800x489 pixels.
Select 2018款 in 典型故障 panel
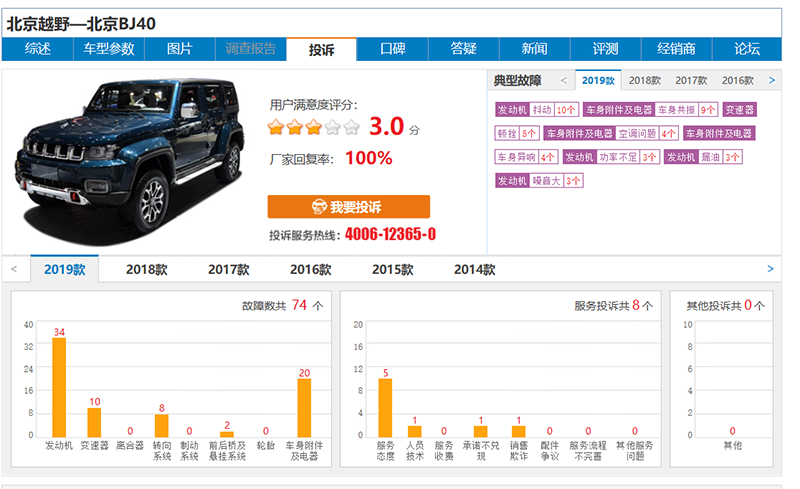pos(644,80)
